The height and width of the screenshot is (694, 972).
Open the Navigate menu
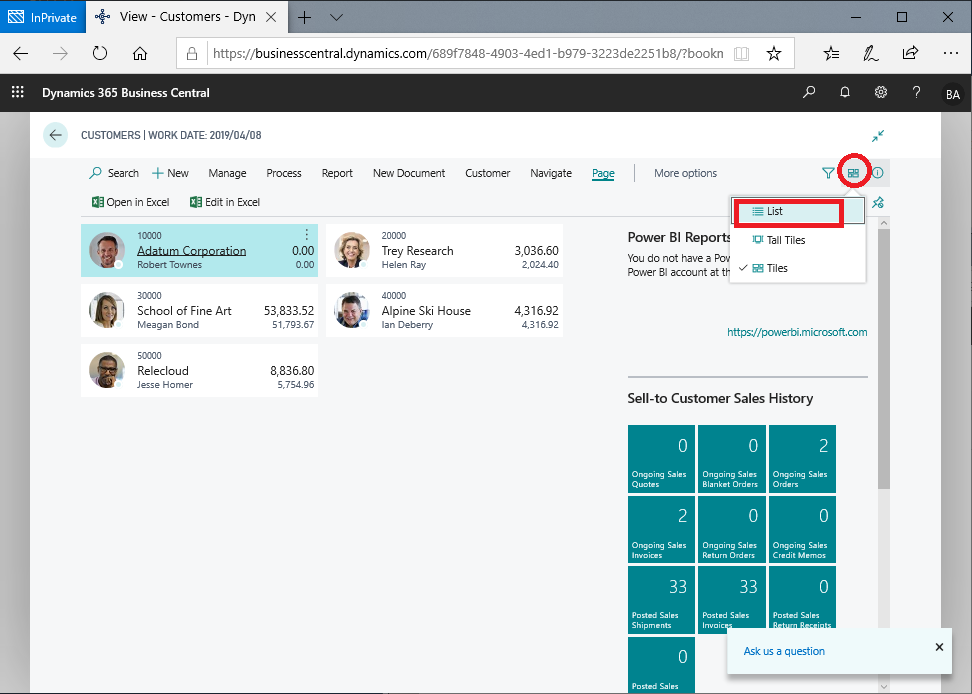coord(551,173)
